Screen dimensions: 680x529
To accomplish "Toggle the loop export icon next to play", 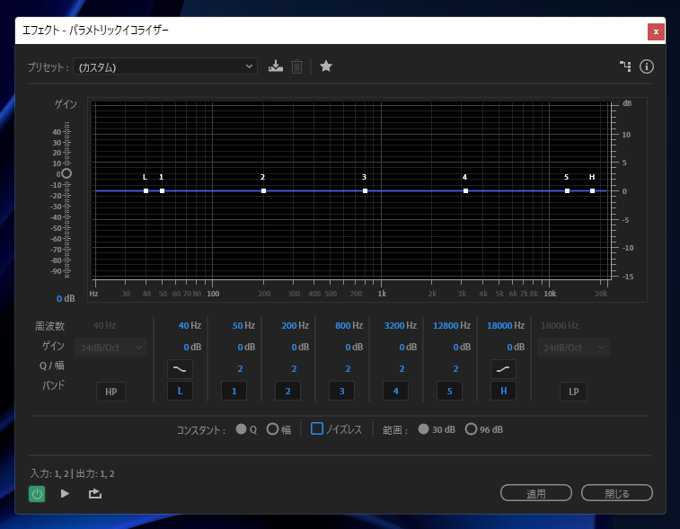I will point(95,494).
